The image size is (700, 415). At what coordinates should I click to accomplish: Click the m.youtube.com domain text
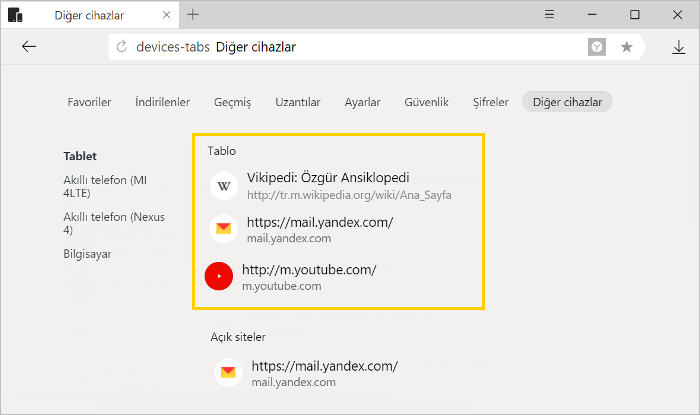tap(282, 286)
